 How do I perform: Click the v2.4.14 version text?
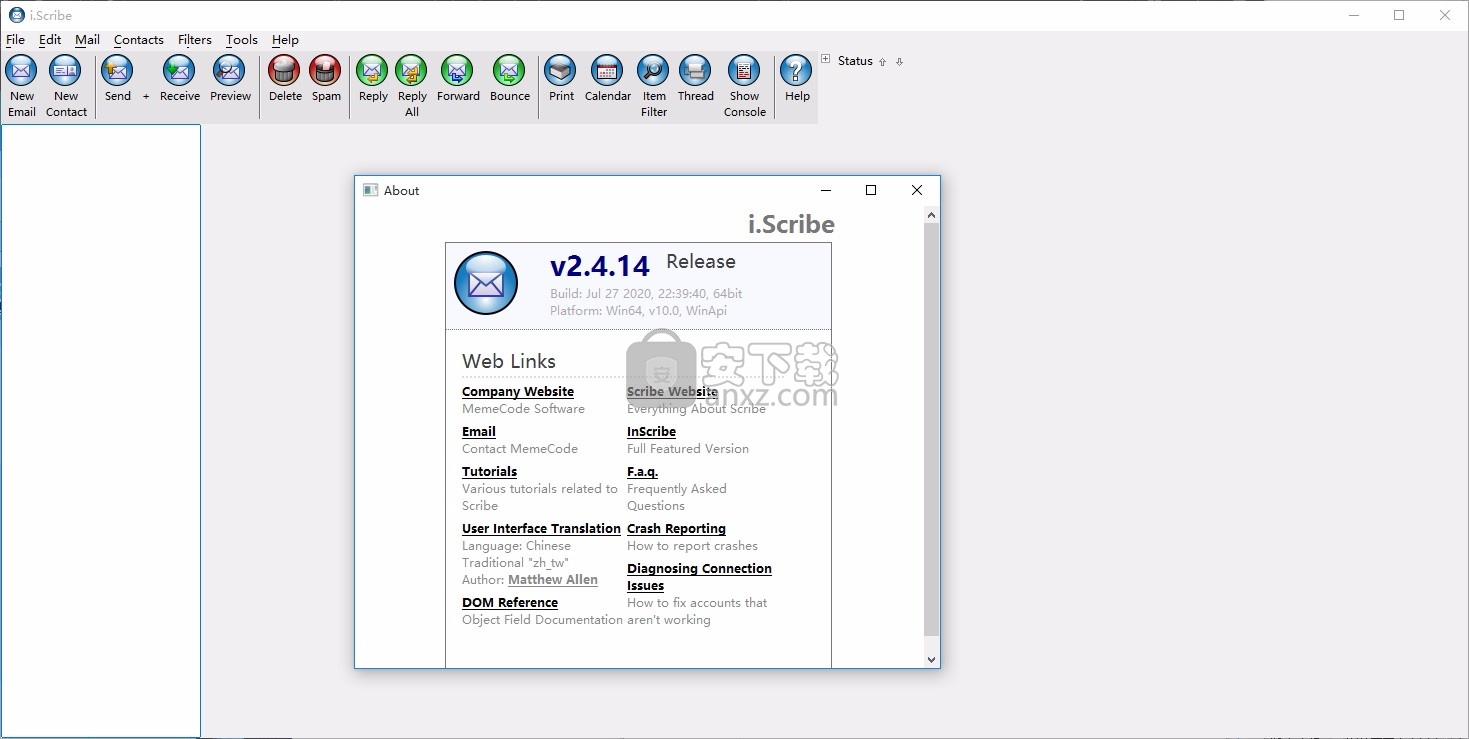[600, 266]
